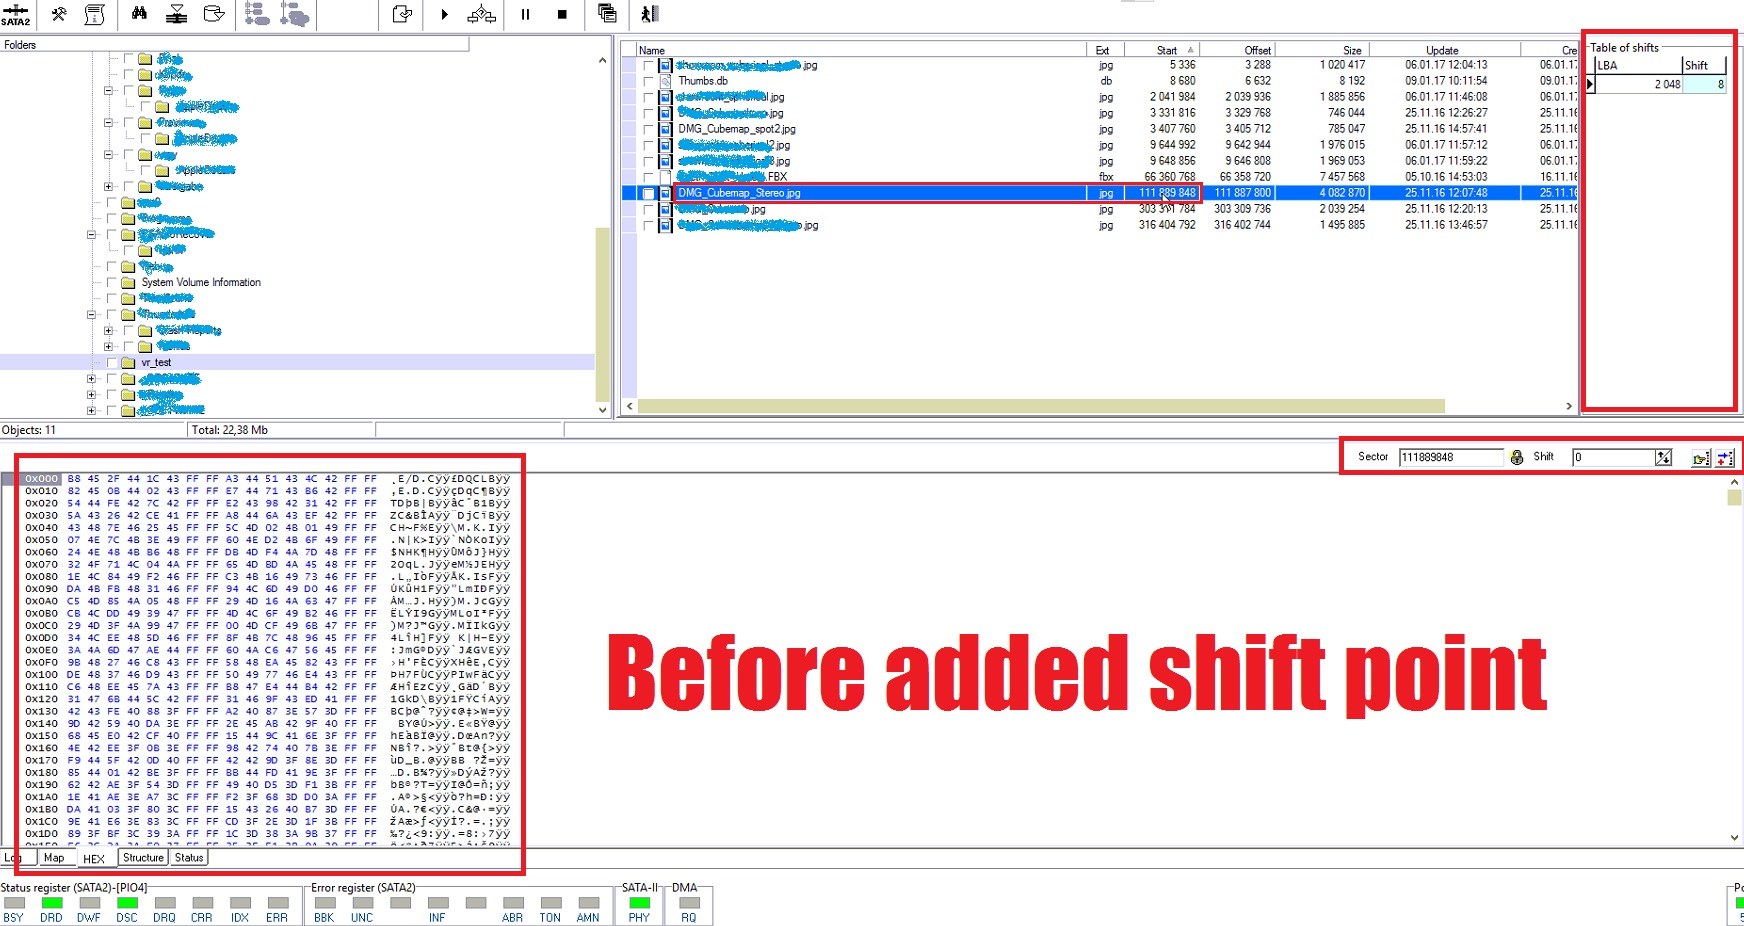Click the SATA2 port icon in toolbar
Image resolution: width=1744 pixels, height=926 pixels.
15,14
